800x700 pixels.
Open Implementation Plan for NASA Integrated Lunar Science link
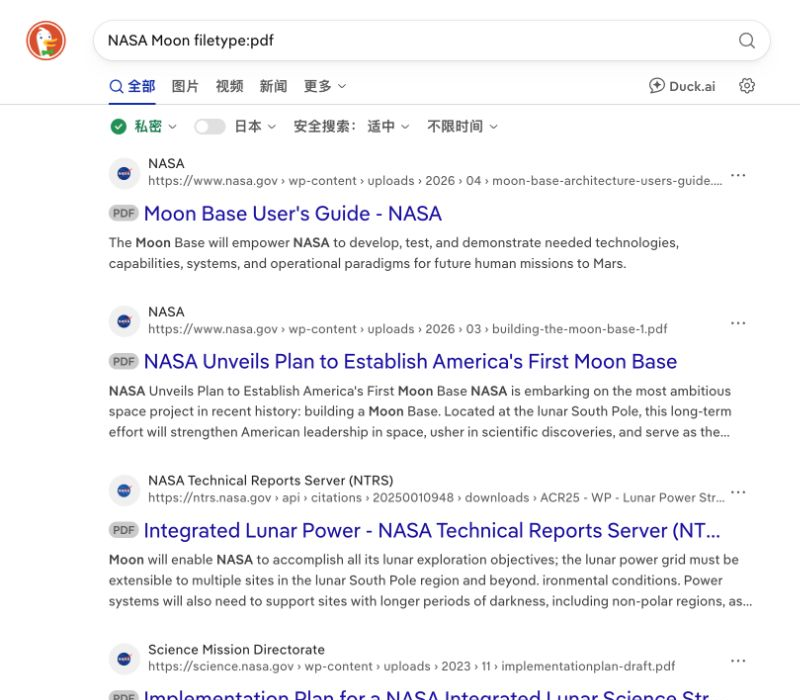pos(427,694)
